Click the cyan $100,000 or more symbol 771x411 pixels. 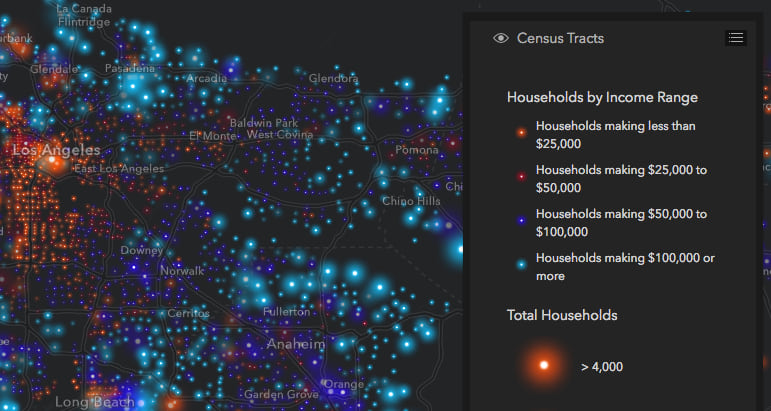[520, 266]
